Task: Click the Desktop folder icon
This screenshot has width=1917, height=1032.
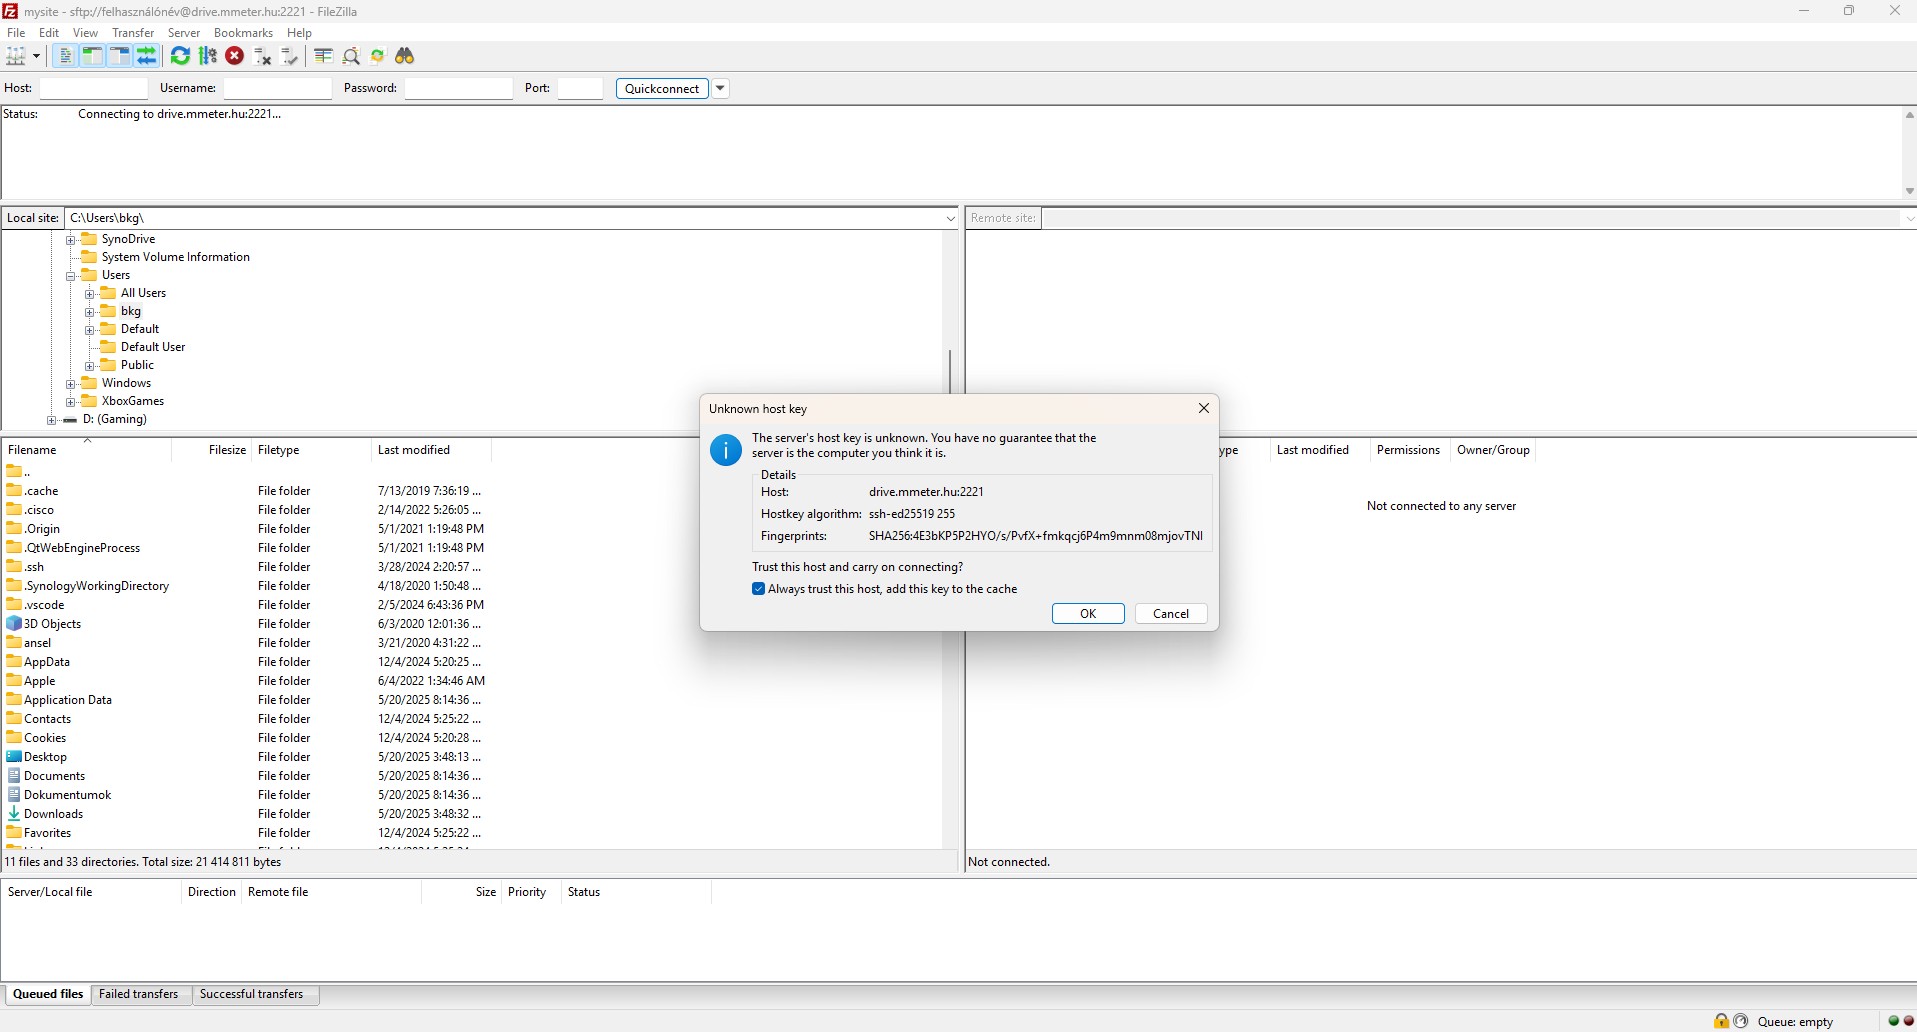Action: coord(14,756)
